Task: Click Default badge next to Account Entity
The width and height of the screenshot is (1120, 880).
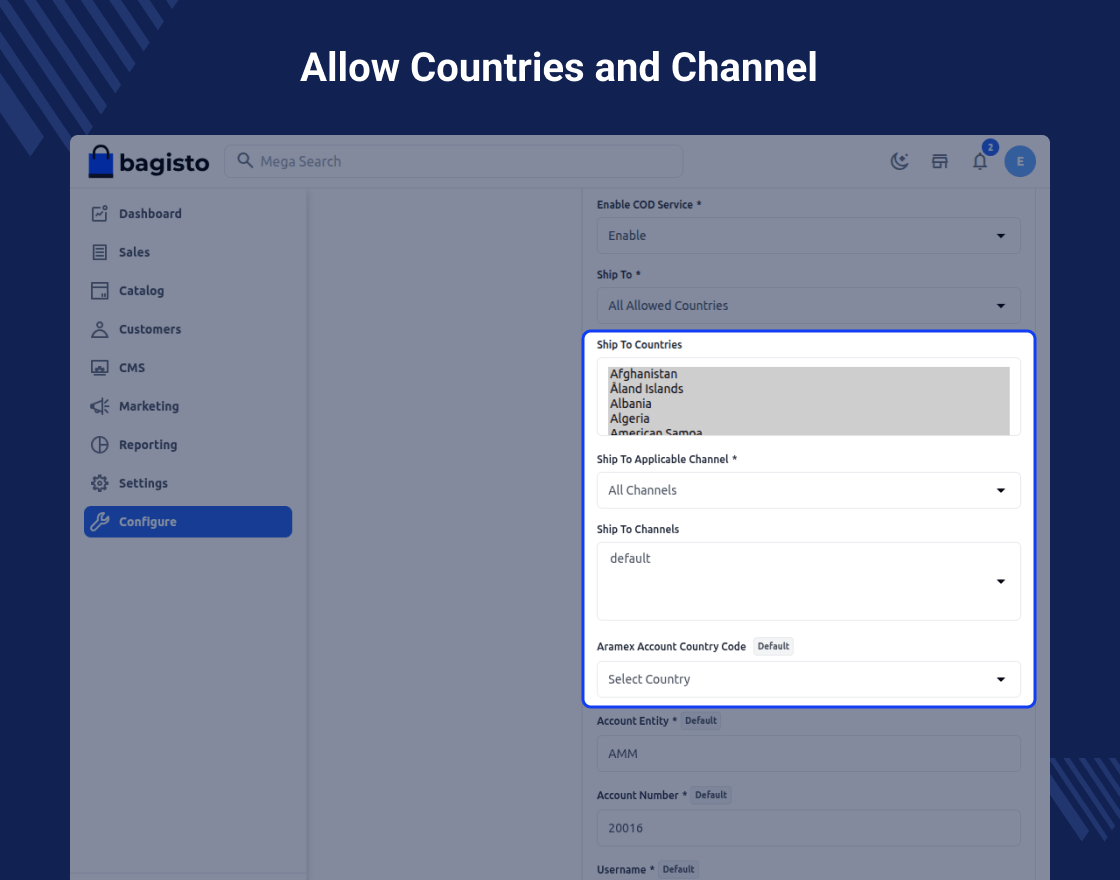Action: point(701,721)
